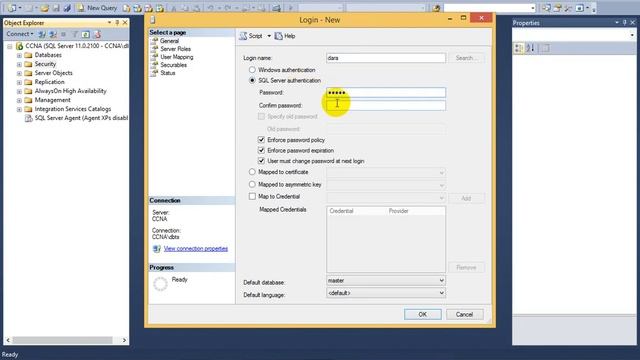Click the Categorized icon in Properties panel

pos(519,48)
